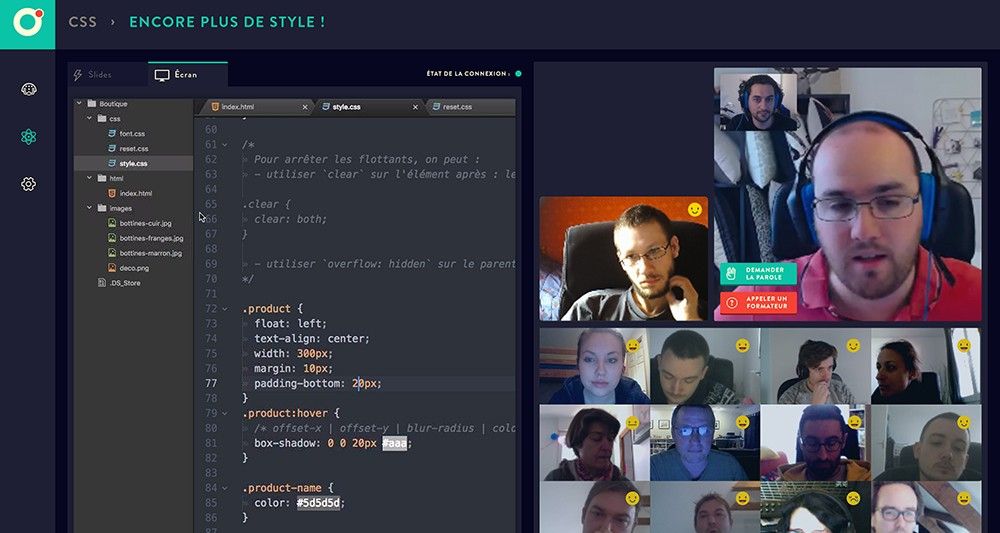The width and height of the screenshot is (1000, 533).
Task: Click the 'clear: both;' code line
Action: [290, 219]
